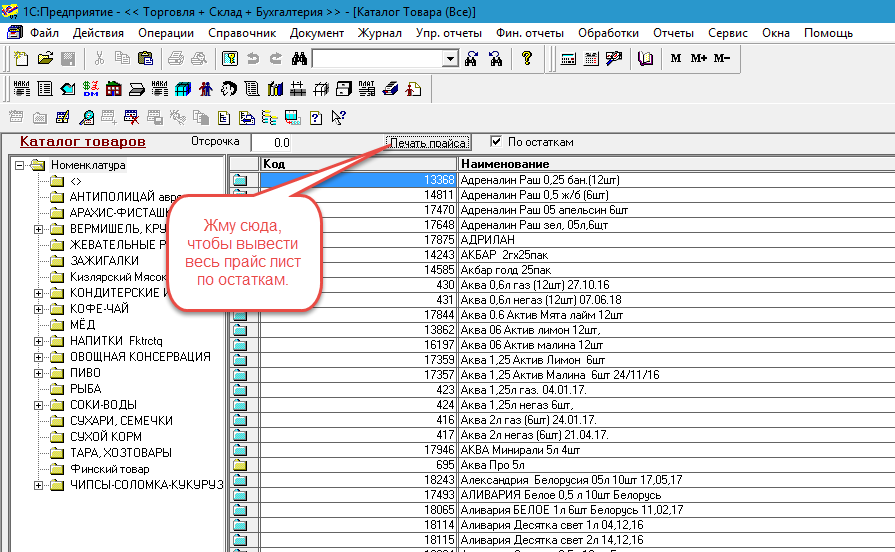Image resolution: width=895 pixels, height=552 pixels.
Task: Expand the ВЕРМИШЕЛЬ, КРУ… folder node
Action: tap(38, 229)
